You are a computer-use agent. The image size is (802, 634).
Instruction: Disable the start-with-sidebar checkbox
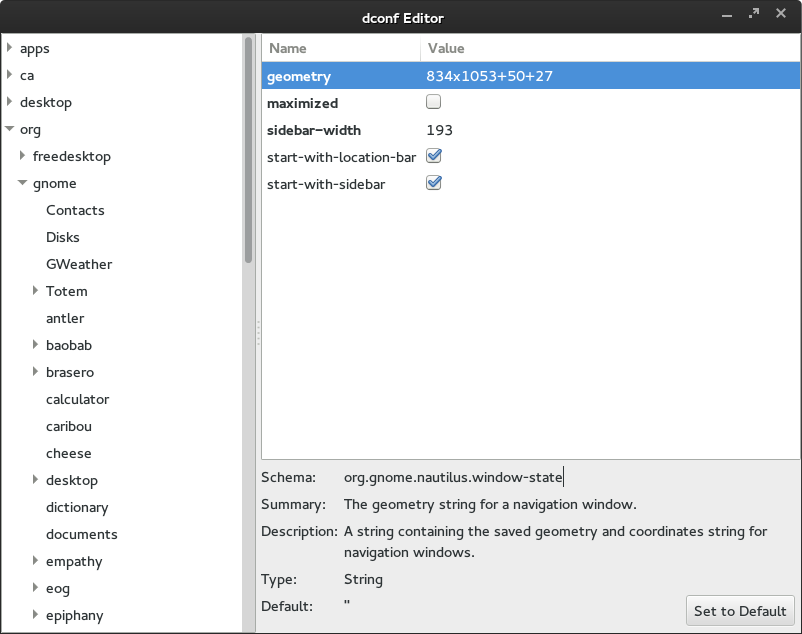point(433,183)
